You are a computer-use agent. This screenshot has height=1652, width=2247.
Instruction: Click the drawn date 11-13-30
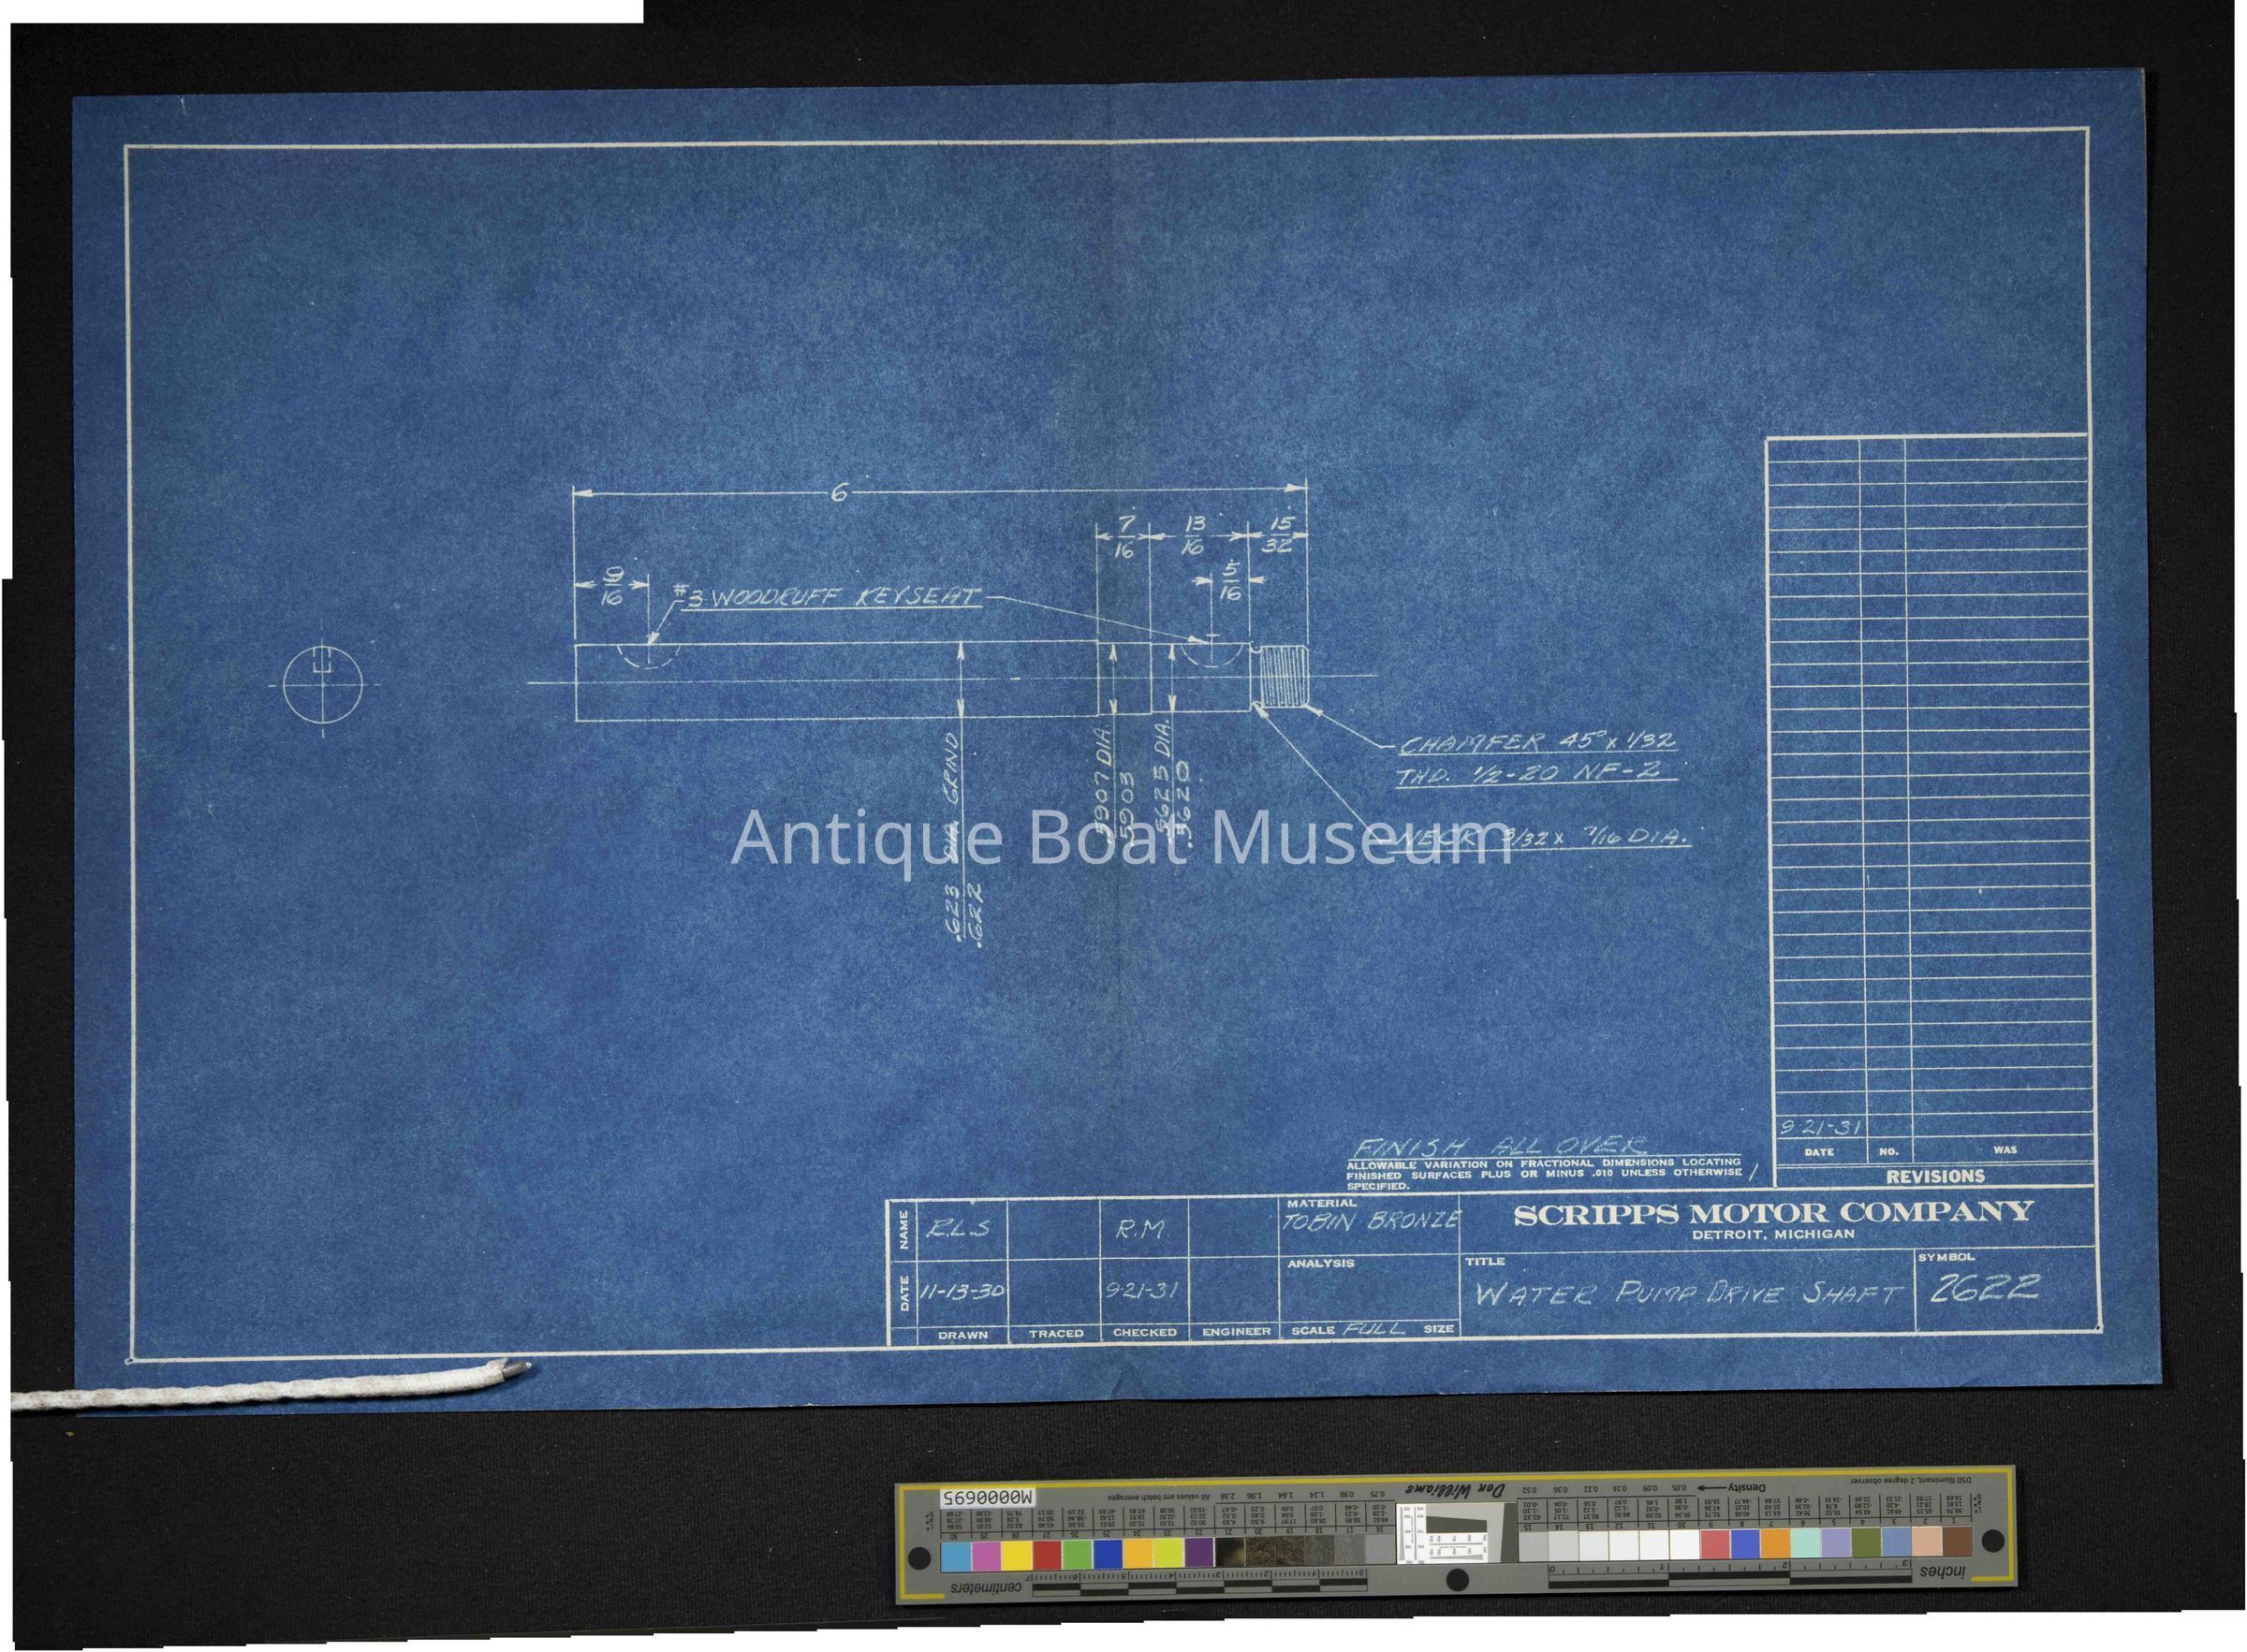tap(961, 1292)
